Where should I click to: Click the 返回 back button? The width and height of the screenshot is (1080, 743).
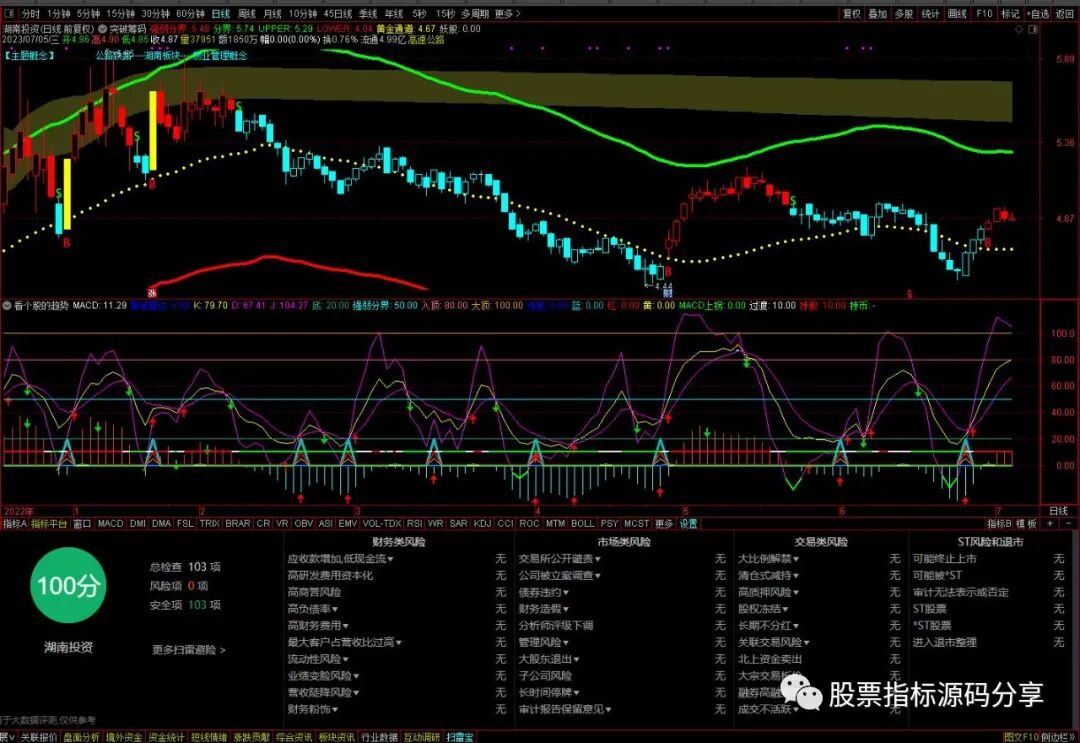coord(1065,14)
